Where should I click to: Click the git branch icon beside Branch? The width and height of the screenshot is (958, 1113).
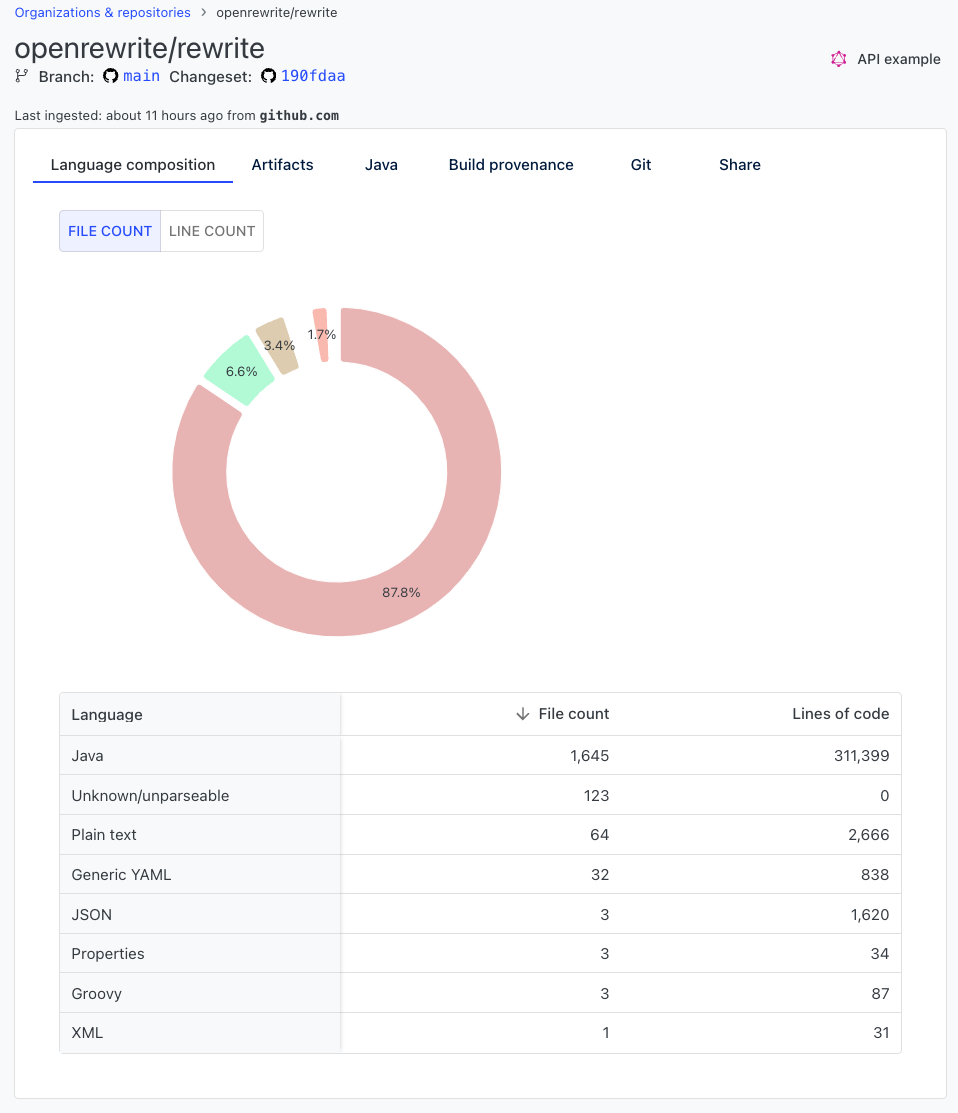click(x=22, y=76)
